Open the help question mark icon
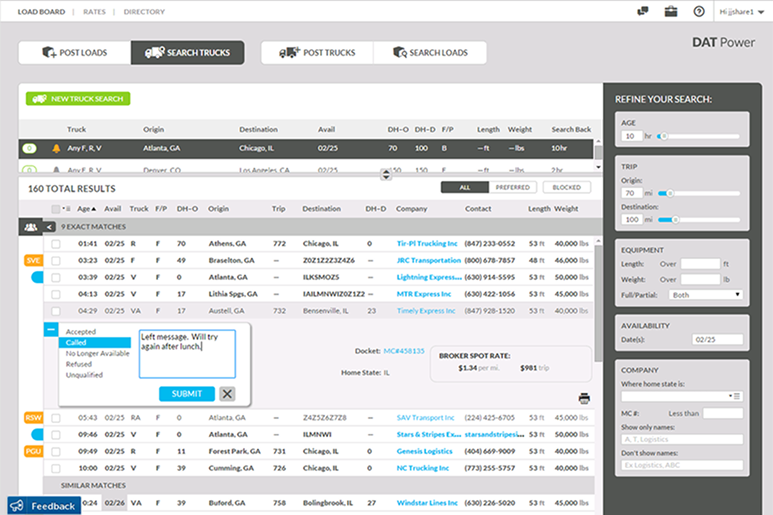 pyautogui.click(x=699, y=11)
